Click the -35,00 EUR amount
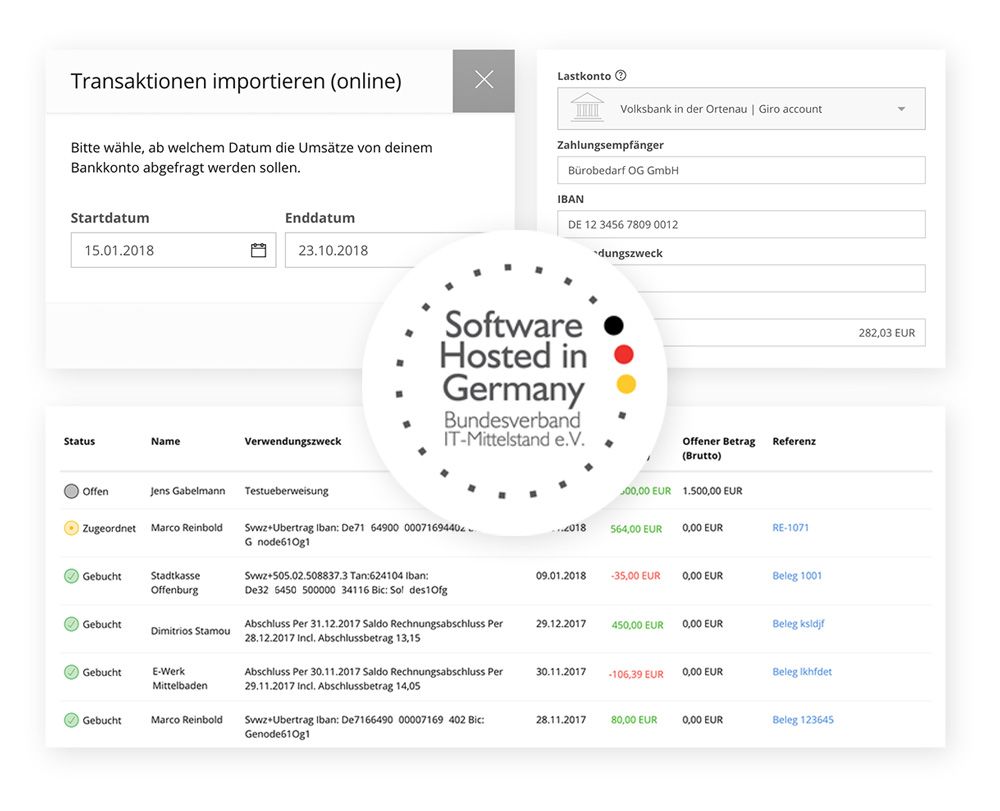This screenshot has height=811, width=1000. (635, 576)
